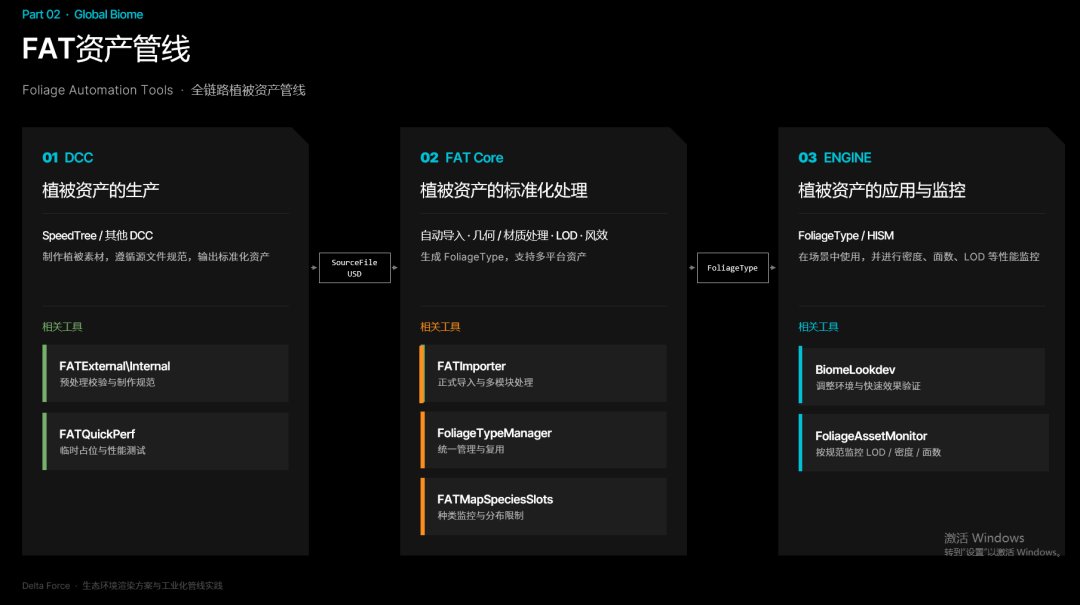
Task: Open the FATImporter tool card
Action: click(x=543, y=373)
